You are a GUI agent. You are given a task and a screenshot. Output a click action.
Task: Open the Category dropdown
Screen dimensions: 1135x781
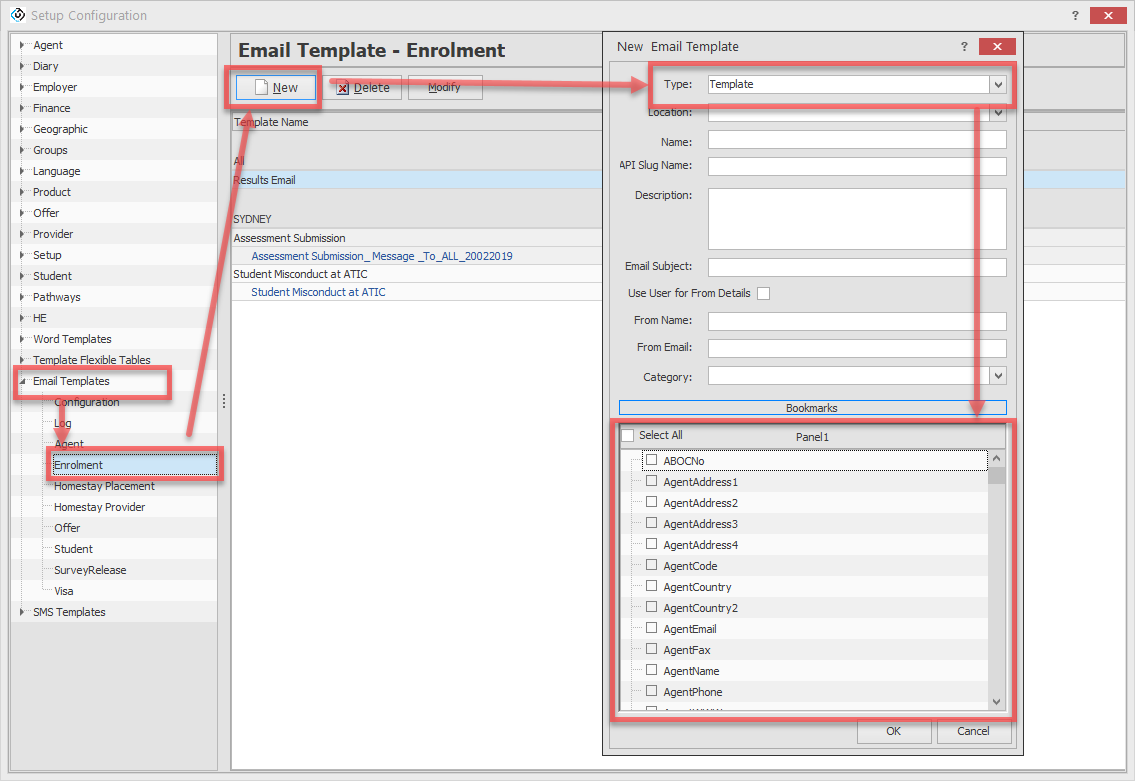tap(997, 376)
